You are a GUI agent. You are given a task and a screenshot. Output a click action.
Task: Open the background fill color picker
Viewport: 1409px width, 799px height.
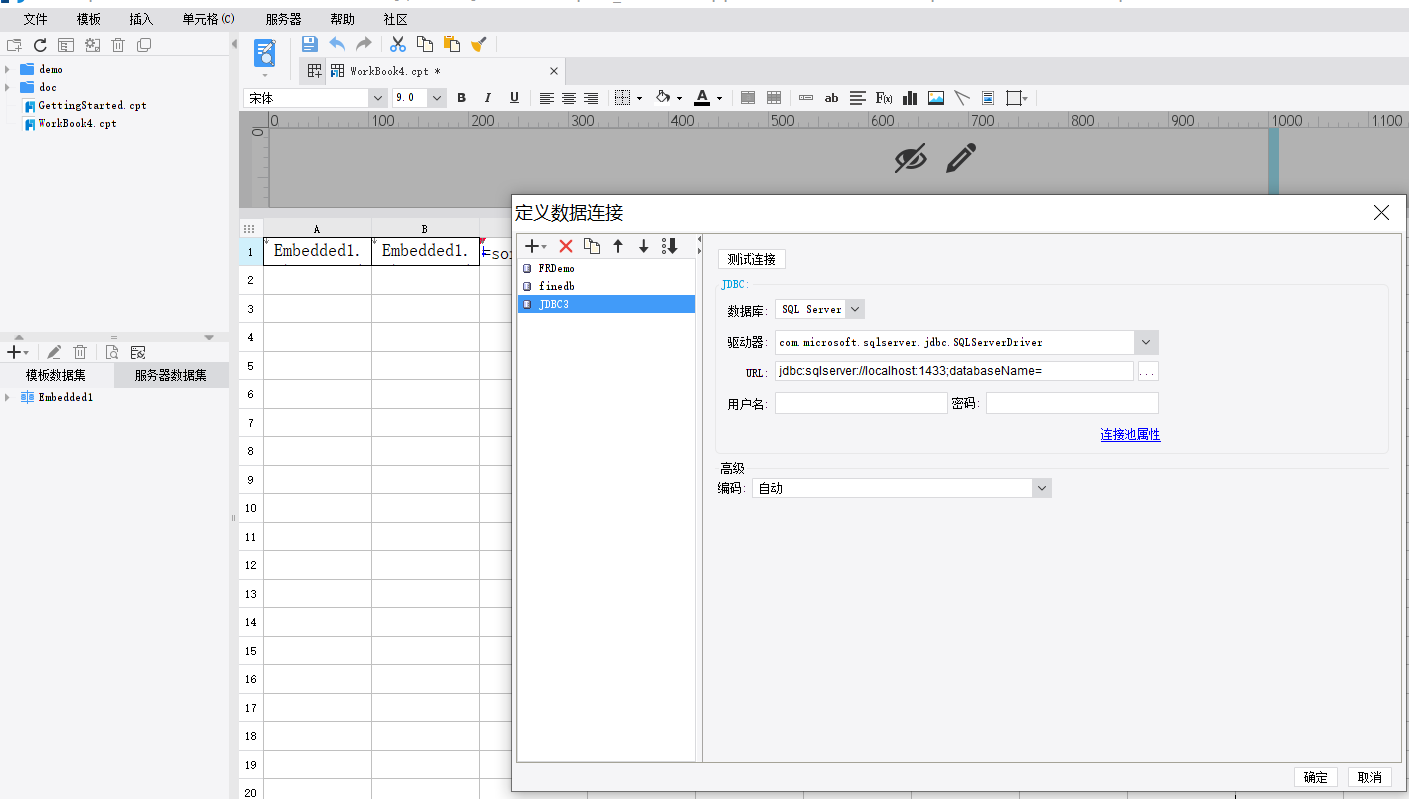click(667, 98)
